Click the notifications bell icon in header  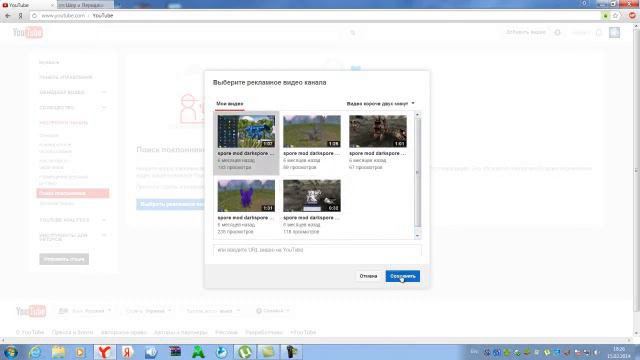click(x=599, y=32)
